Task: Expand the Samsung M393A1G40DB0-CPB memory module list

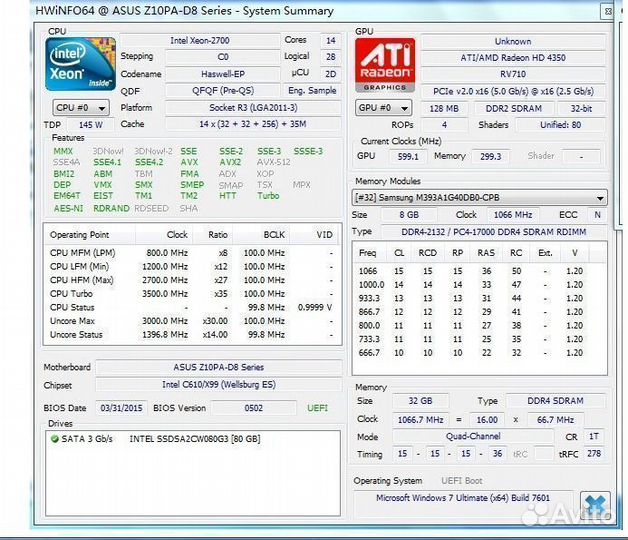Action: click(600, 198)
